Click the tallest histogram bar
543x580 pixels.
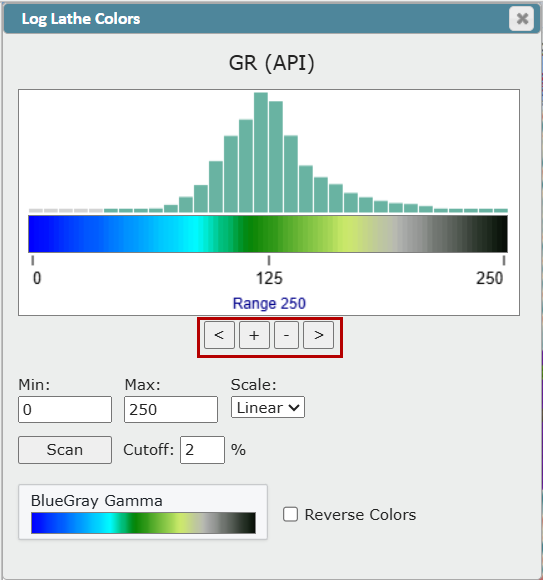click(x=261, y=152)
